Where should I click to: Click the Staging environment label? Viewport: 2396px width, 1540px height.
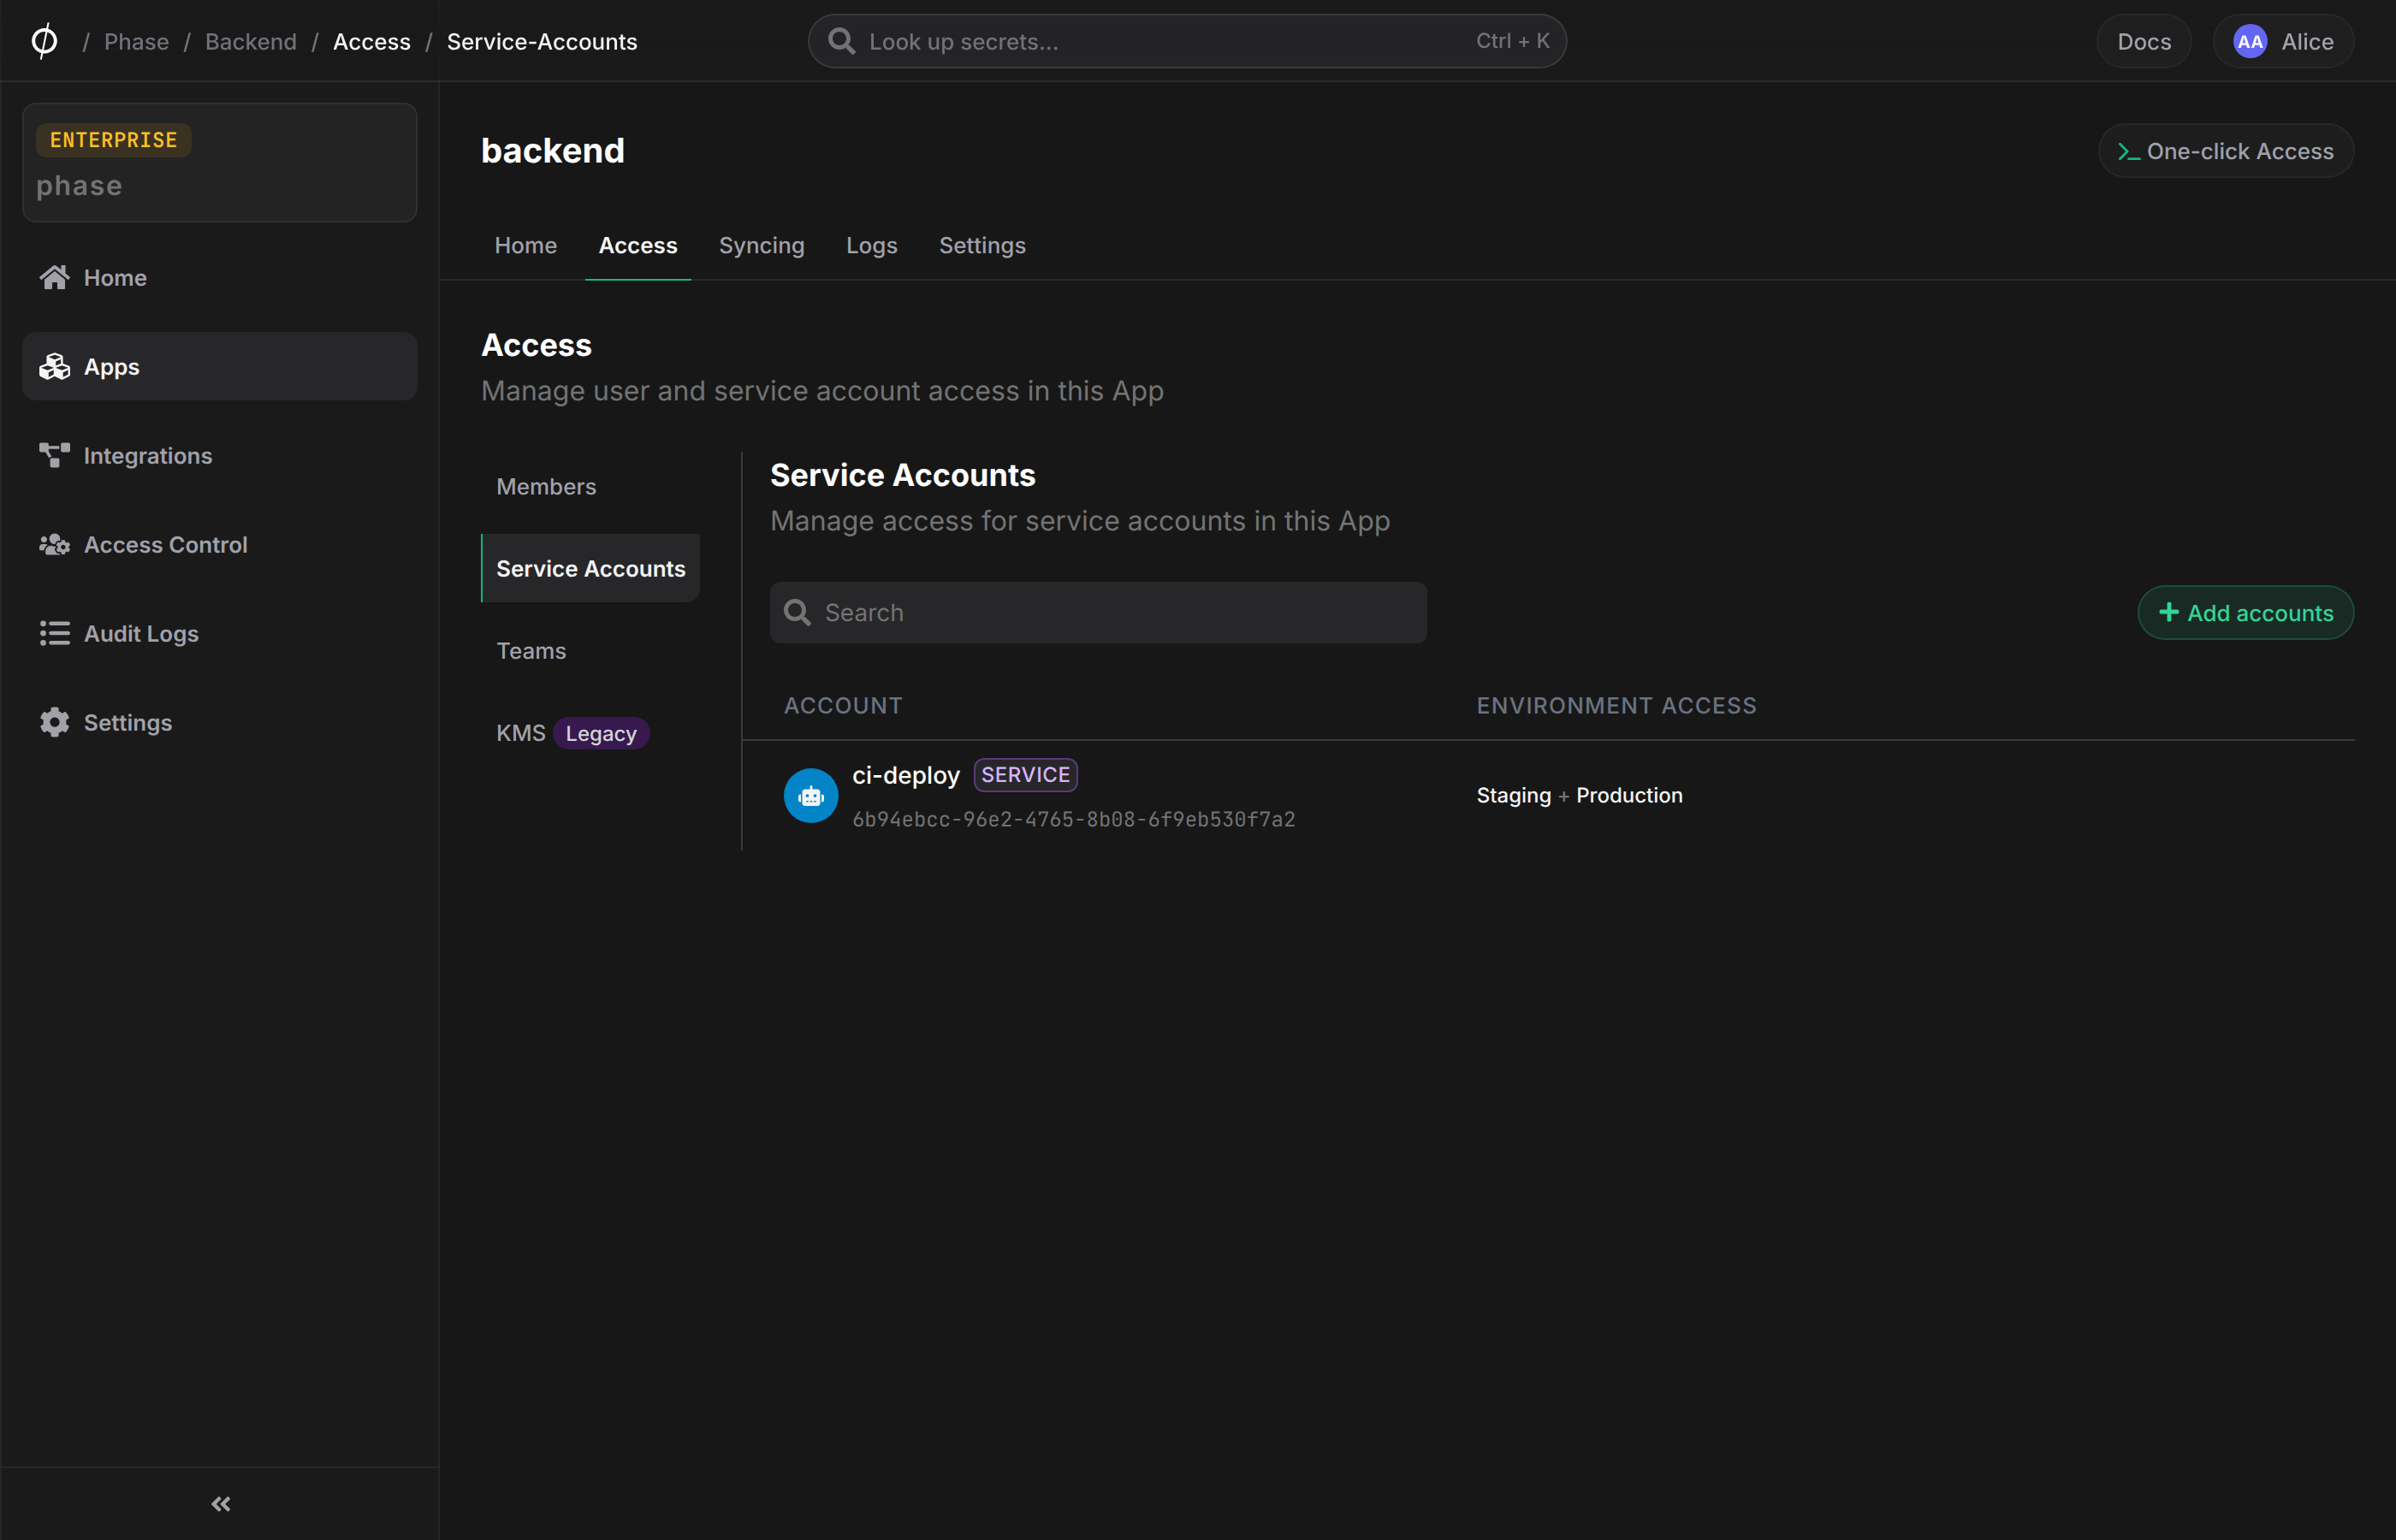(x=1513, y=795)
